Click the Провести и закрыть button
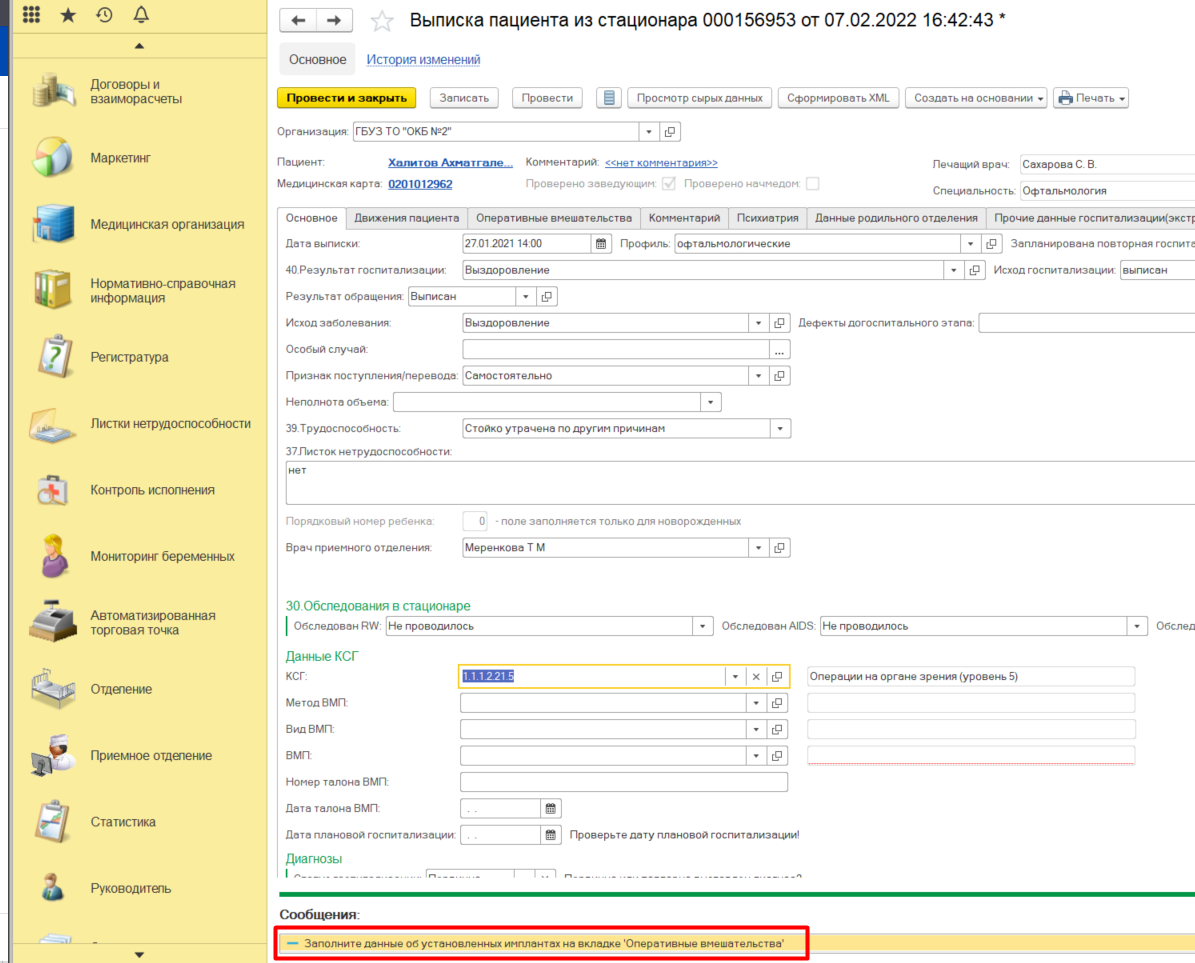 346,98
